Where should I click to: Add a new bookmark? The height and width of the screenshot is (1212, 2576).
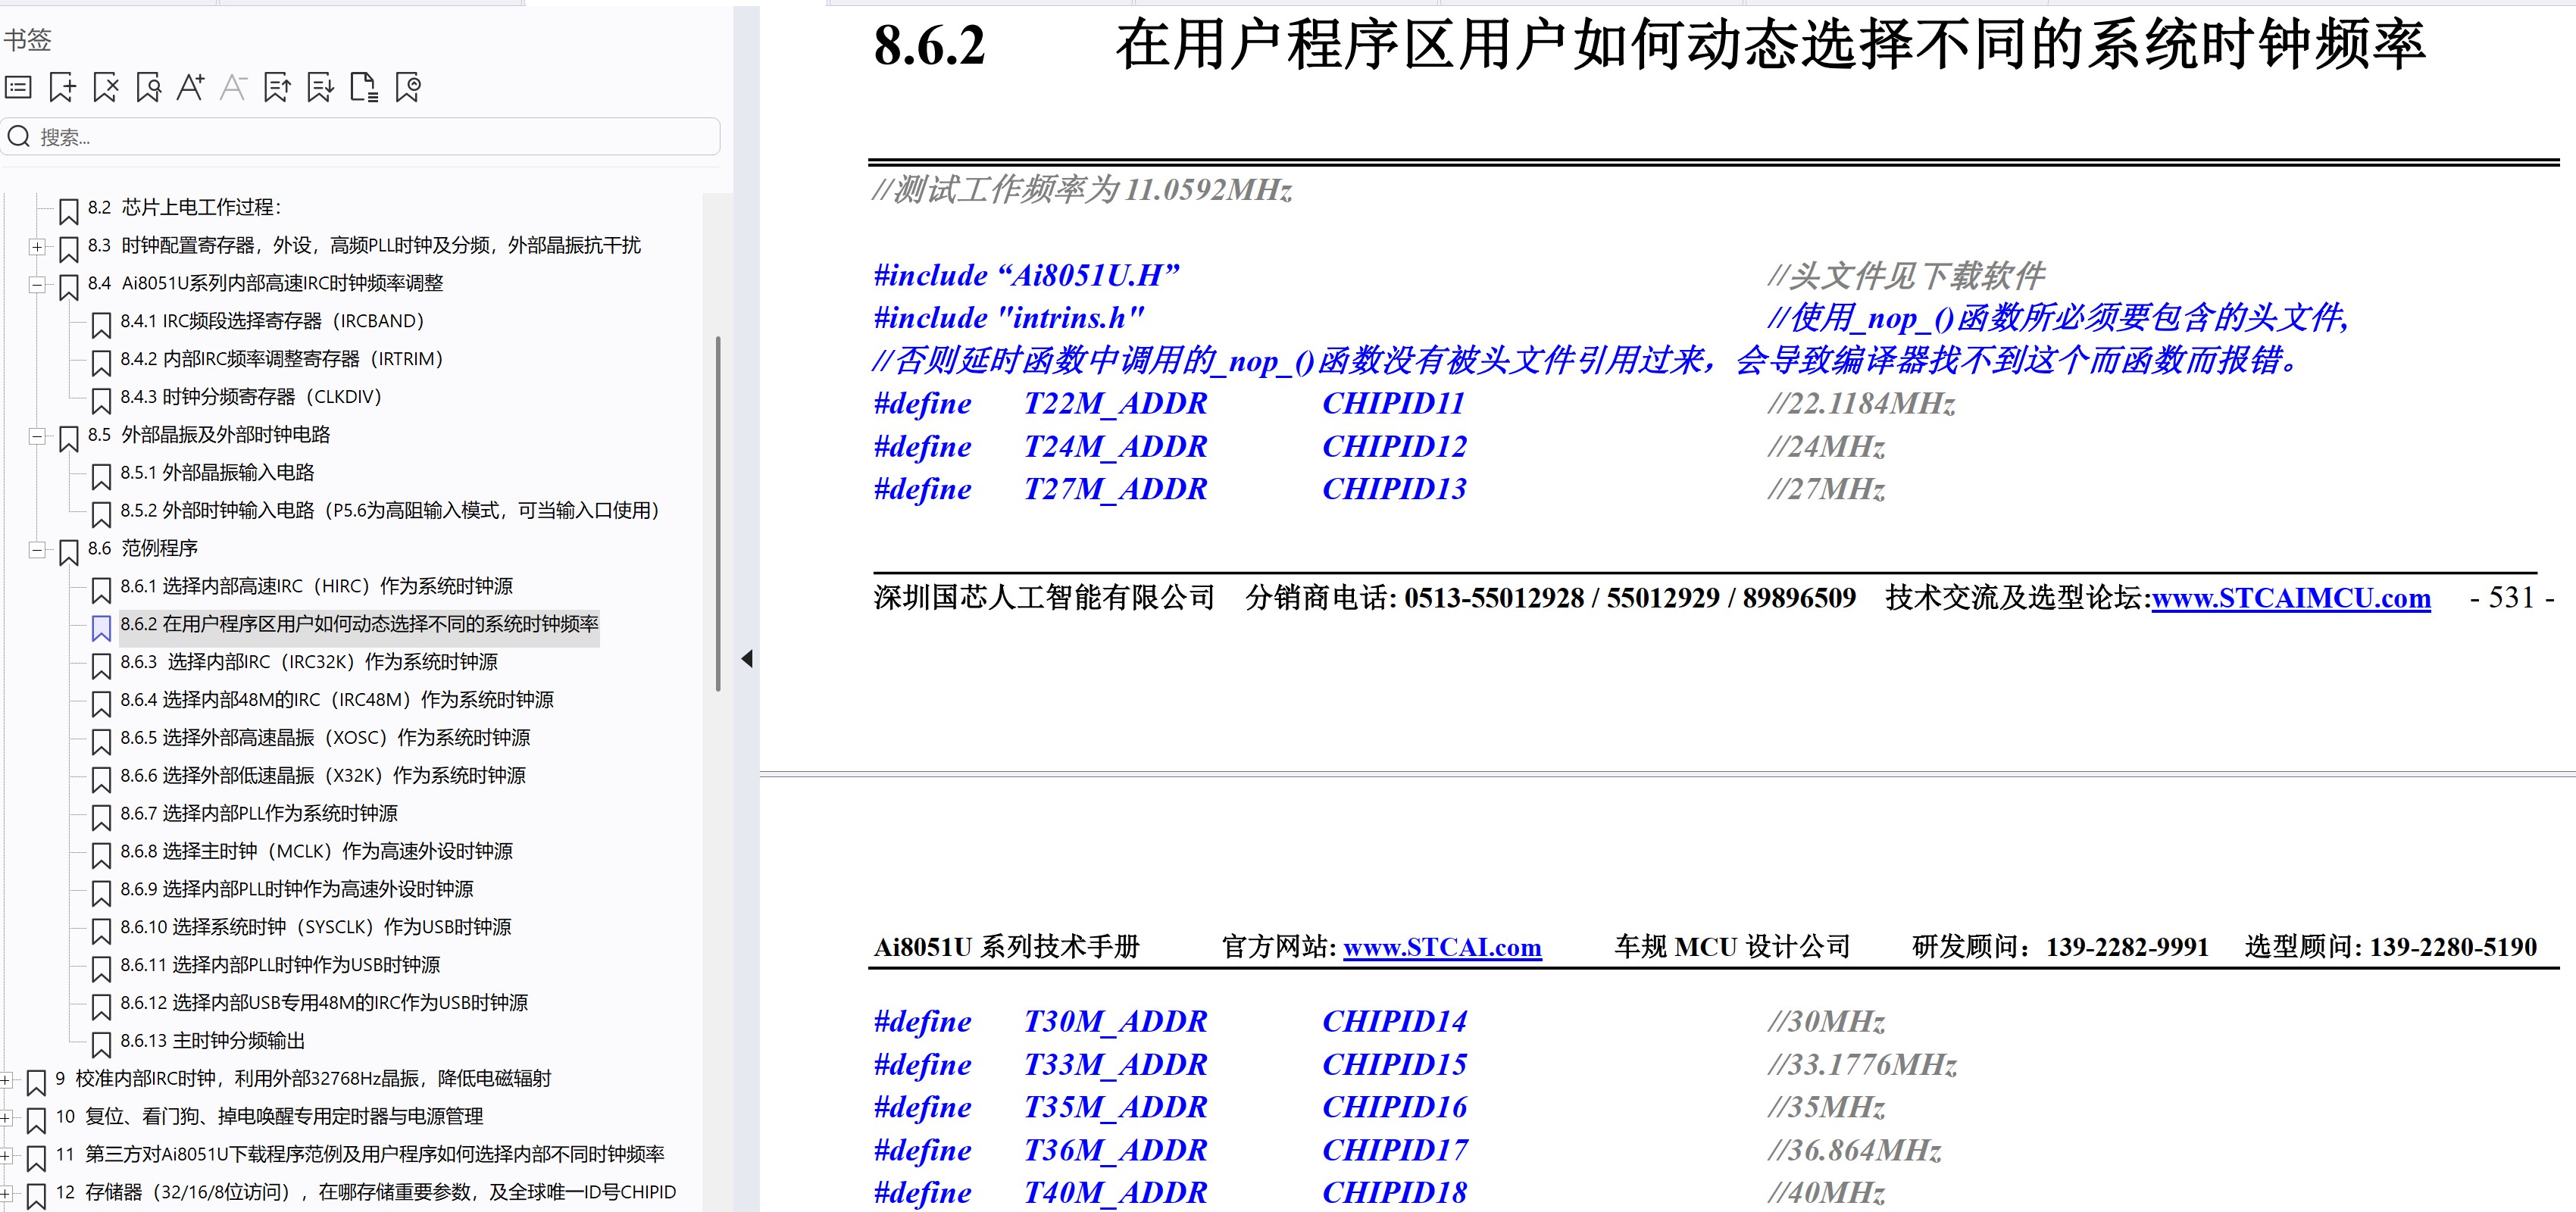(63, 87)
